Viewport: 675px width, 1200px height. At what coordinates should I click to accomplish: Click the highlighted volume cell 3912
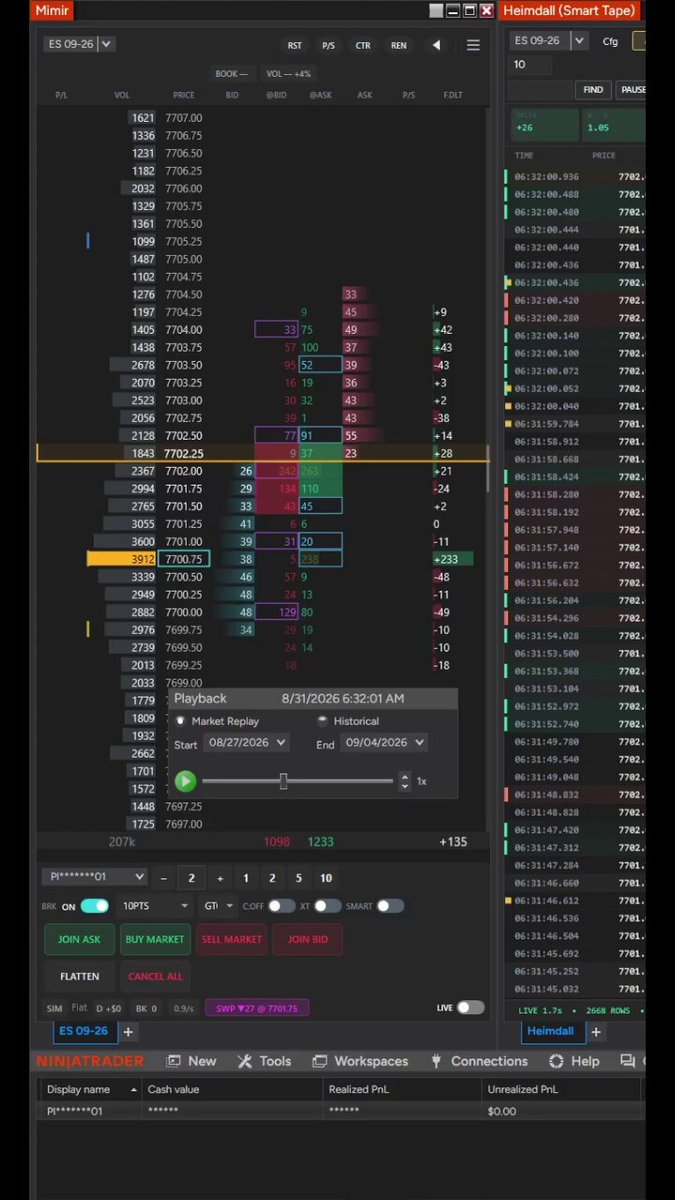pos(121,559)
